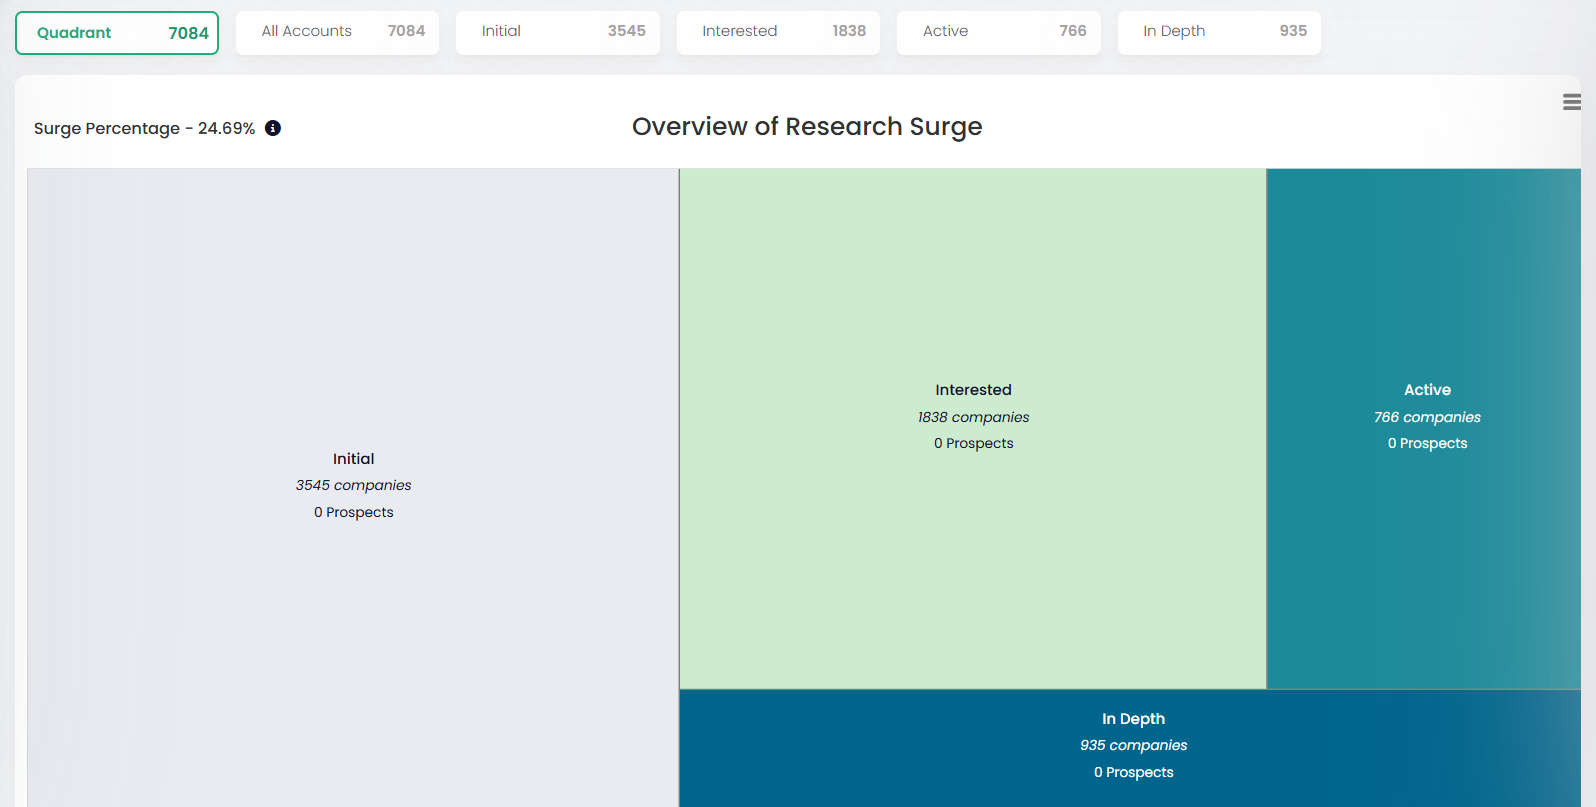Click the Overview of Research Surge title
This screenshot has height=807, width=1596.
click(807, 127)
